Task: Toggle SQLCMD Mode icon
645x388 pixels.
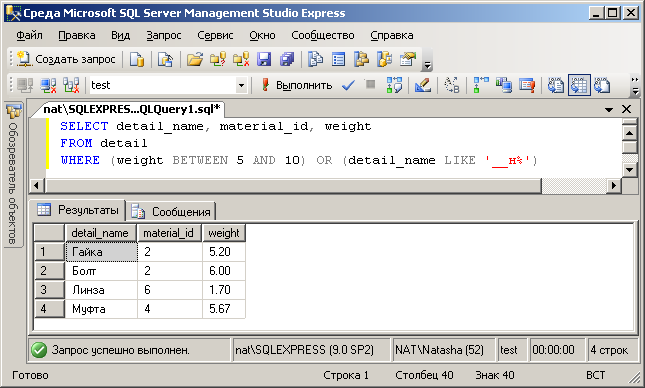Action: coord(527,85)
